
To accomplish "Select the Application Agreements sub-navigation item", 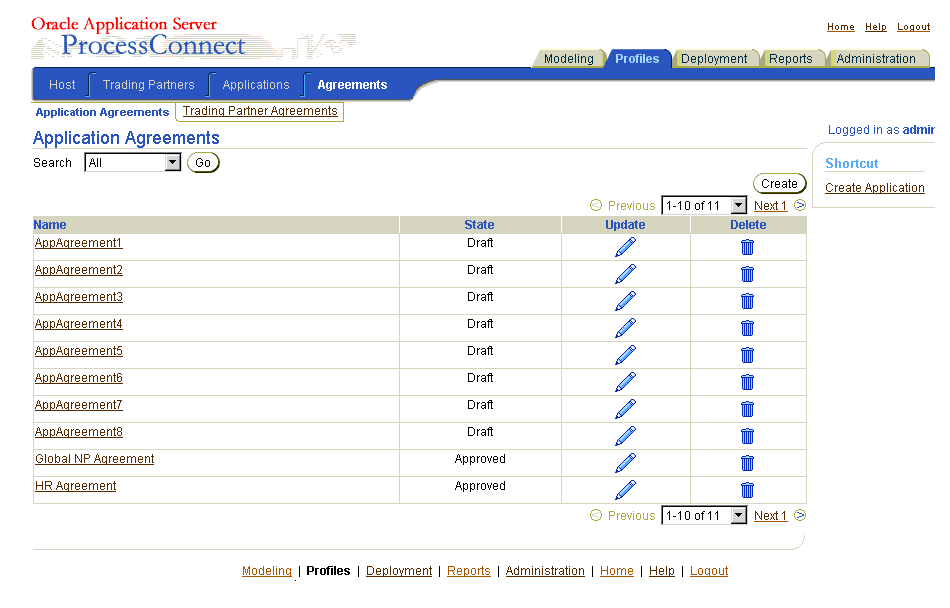I will (102, 112).
